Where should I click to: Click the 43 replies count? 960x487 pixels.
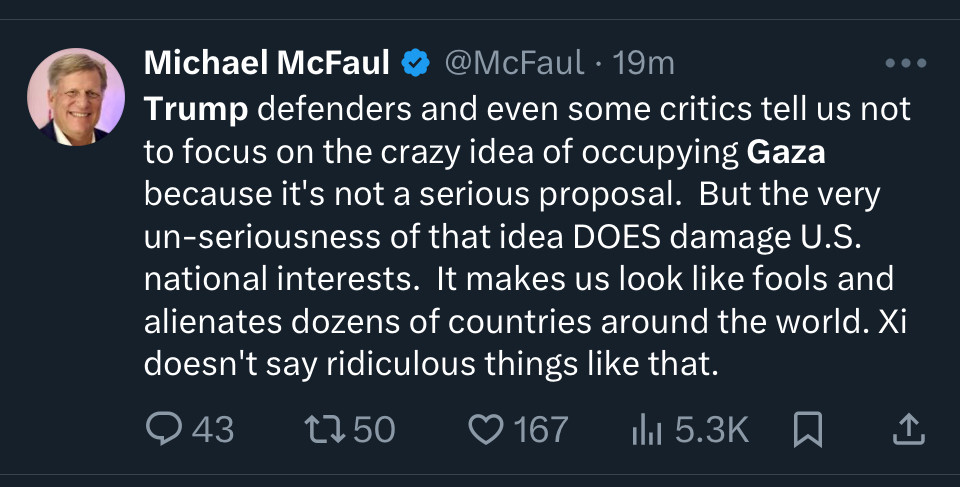point(212,429)
